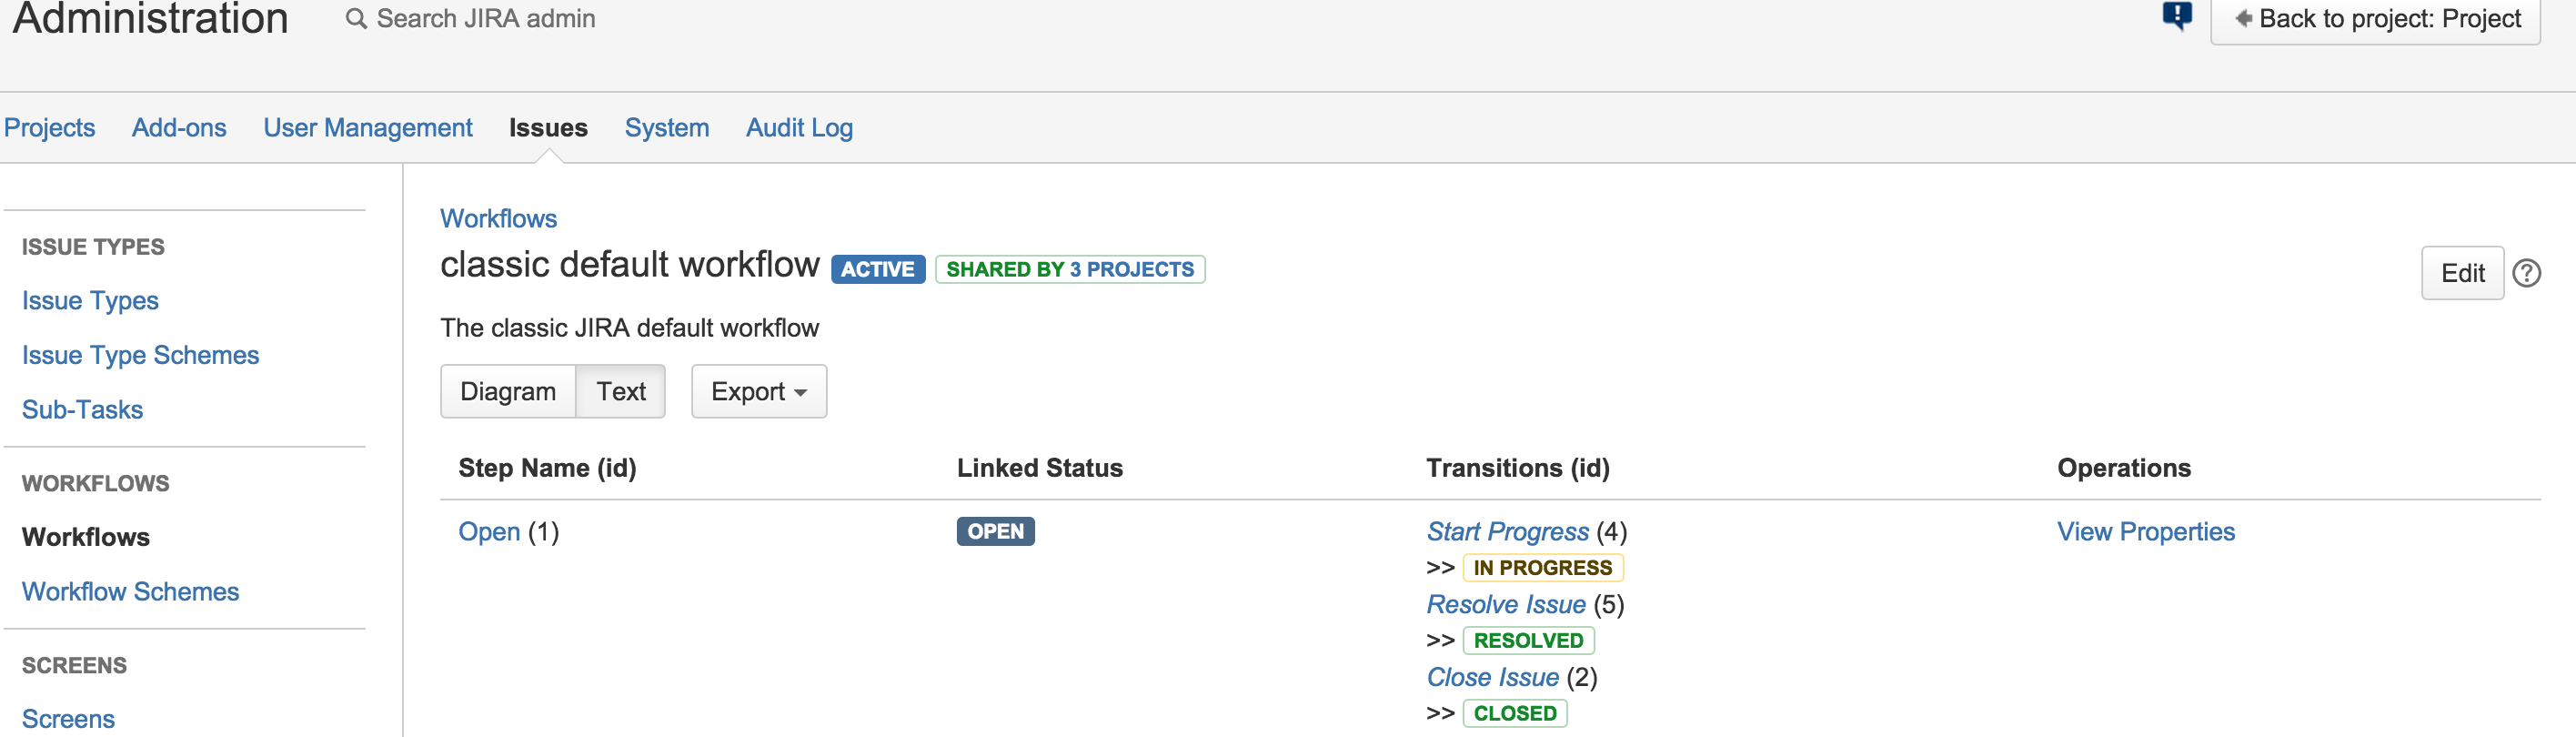Screen dimensions: 2576x737
Task: View Properties of the Open step
Action: (x=2146, y=531)
